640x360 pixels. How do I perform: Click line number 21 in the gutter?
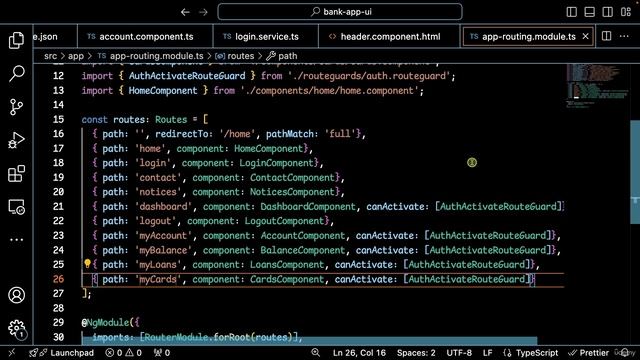tap(58, 206)
